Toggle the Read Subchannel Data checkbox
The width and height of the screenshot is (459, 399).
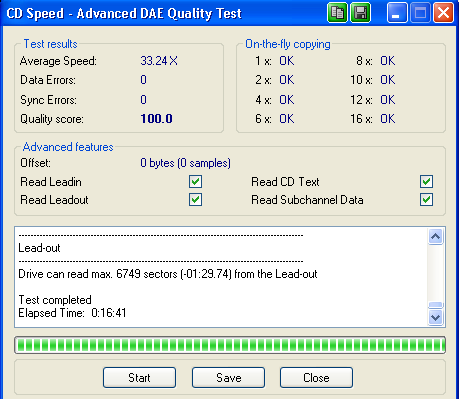426,200
